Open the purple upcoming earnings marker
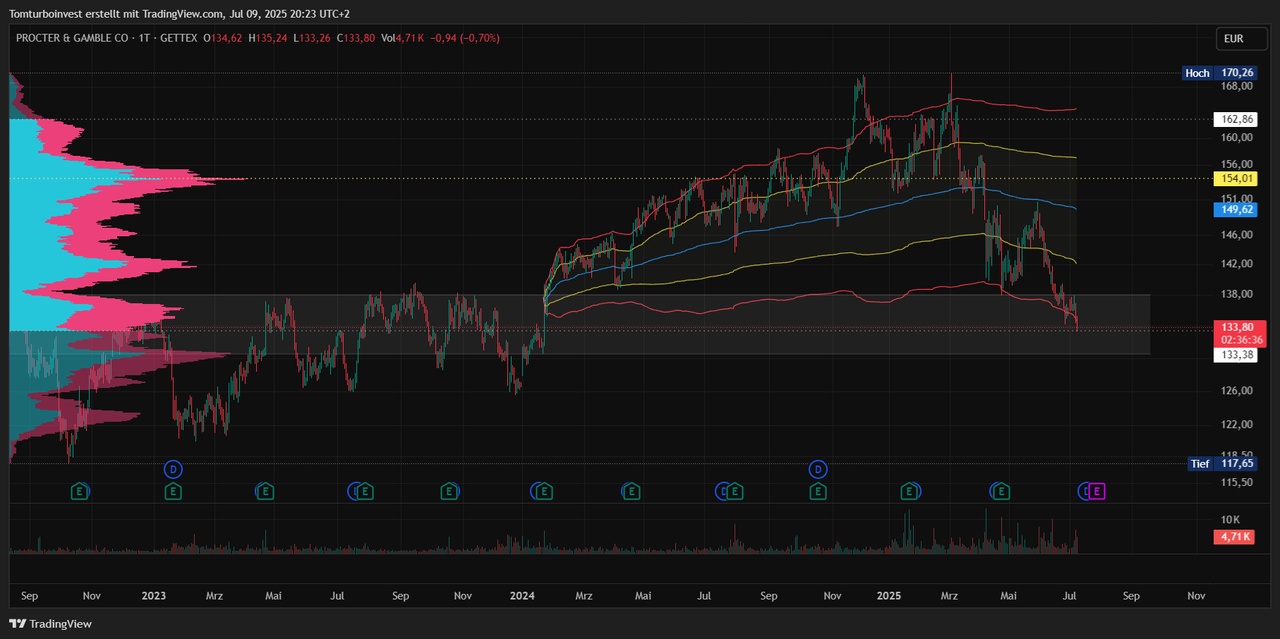Image resolution: width=1280 pixels, height=639 pixels. coord(1097,491)
